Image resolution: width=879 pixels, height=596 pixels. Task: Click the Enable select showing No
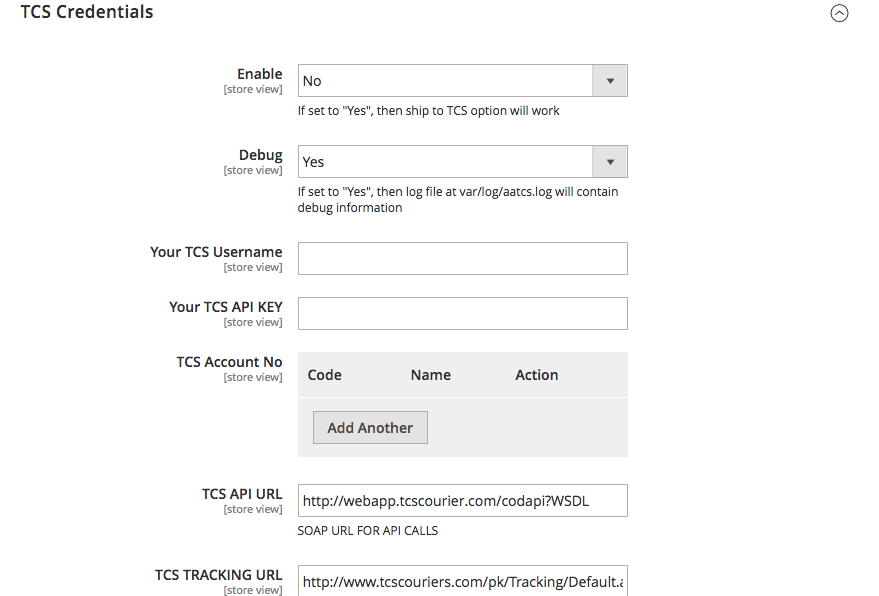click(462, 81)
